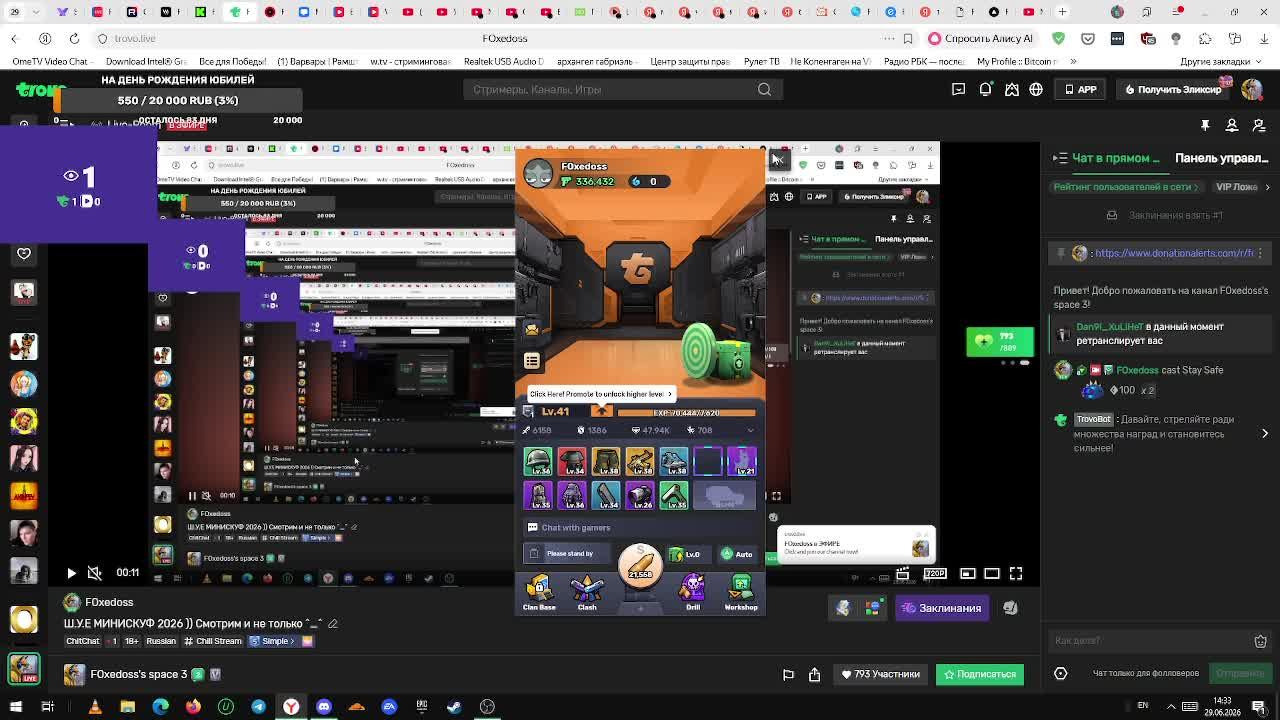Viewport: 1280px width, 720px height.
Task: Toggle theater mode on the player
Action: tap(992, 573)
